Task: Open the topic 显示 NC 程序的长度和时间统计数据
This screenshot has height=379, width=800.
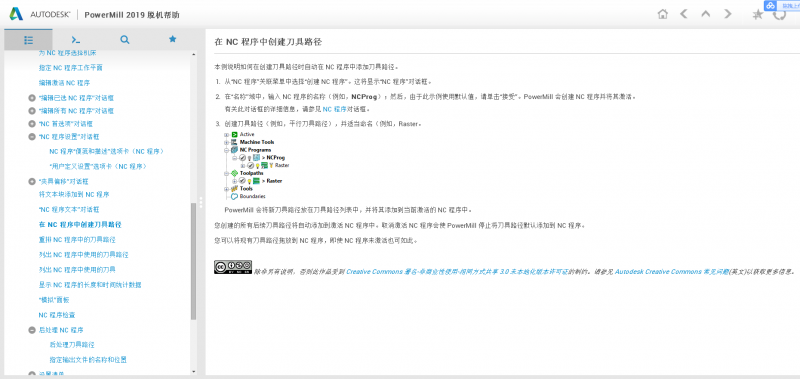Action: tap(90, 285)
